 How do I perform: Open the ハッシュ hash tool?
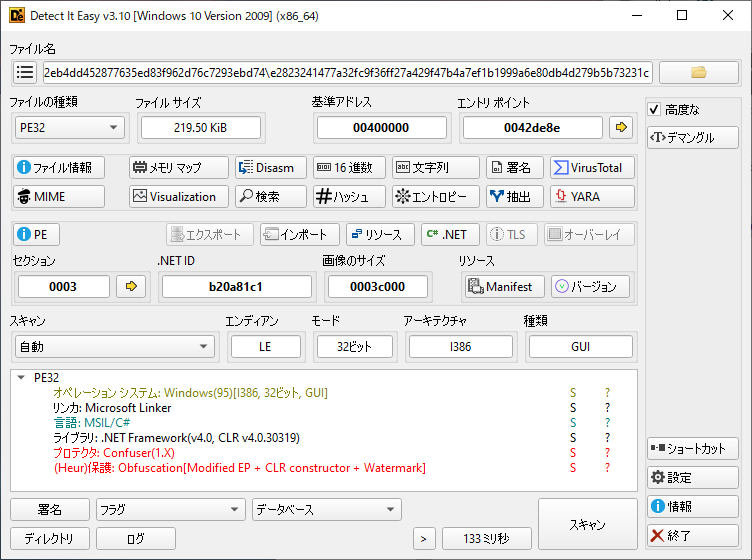349,197
